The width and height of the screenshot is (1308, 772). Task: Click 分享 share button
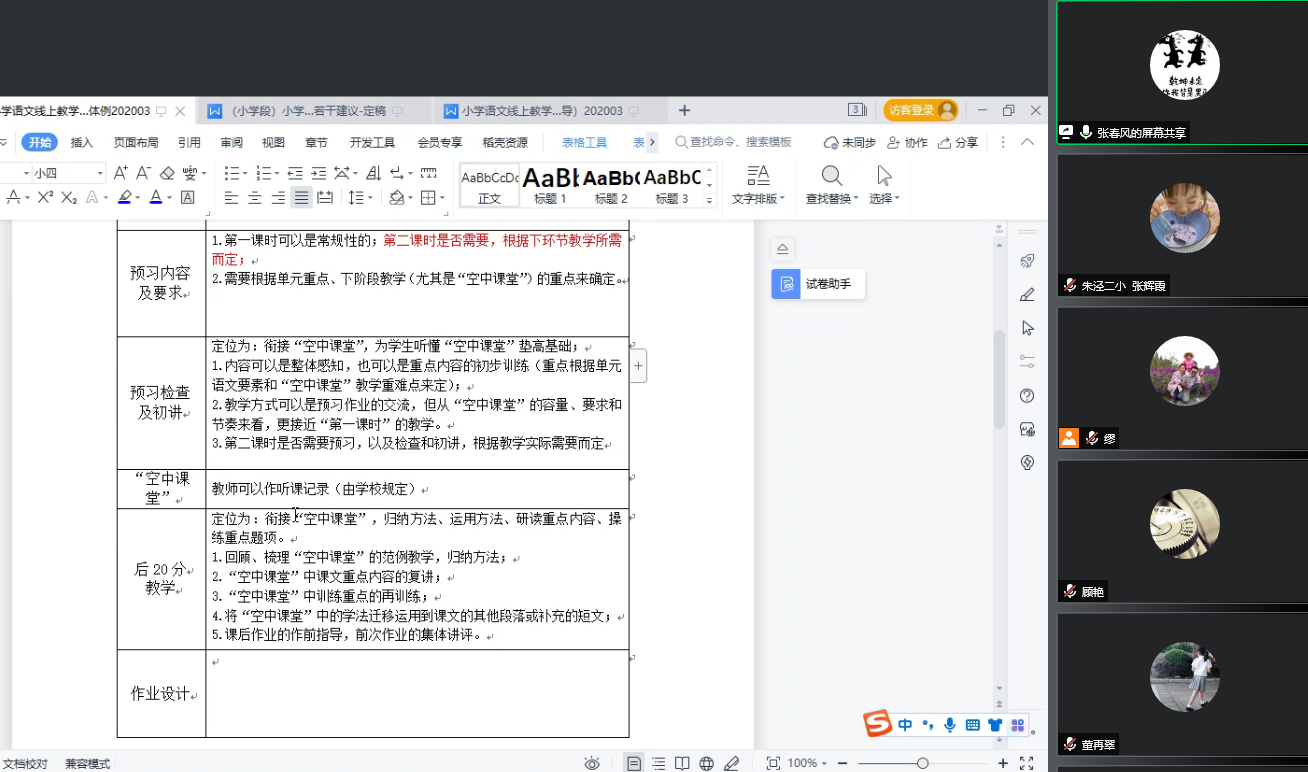(958, 142)
